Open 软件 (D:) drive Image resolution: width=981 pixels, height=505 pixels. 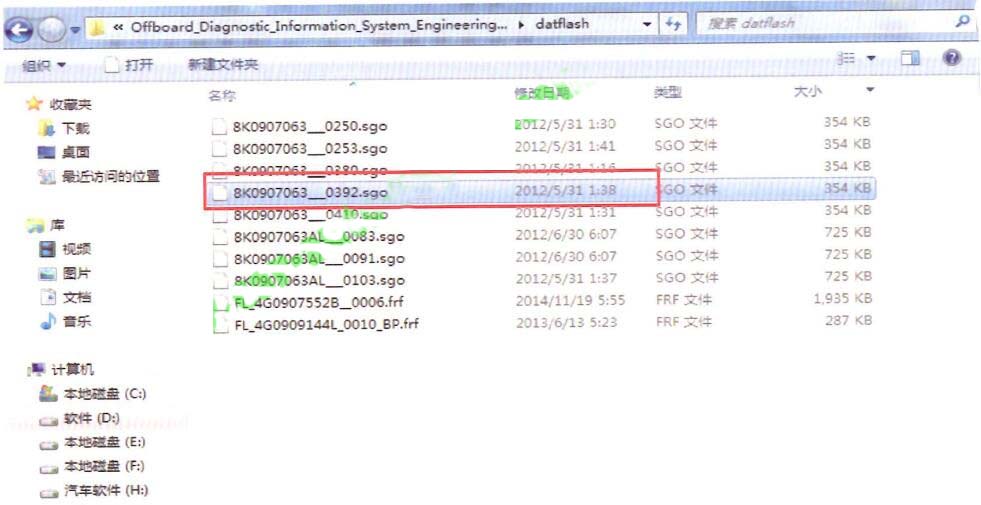91,418
